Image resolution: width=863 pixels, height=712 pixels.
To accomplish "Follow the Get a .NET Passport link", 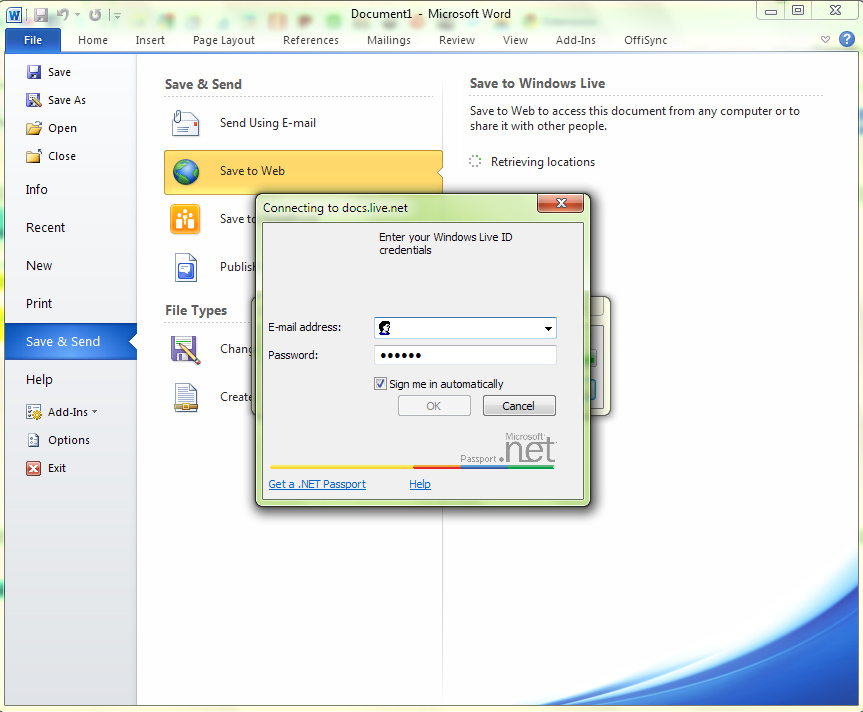I will 317,484.
